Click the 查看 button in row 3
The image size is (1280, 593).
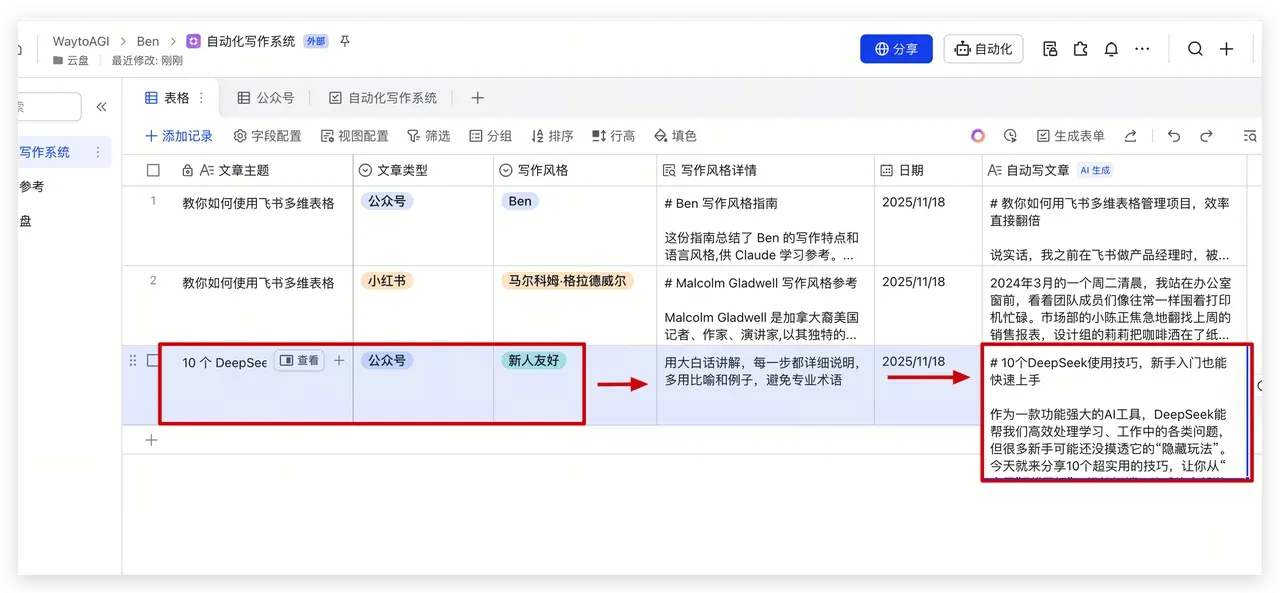tap(299, 360)
